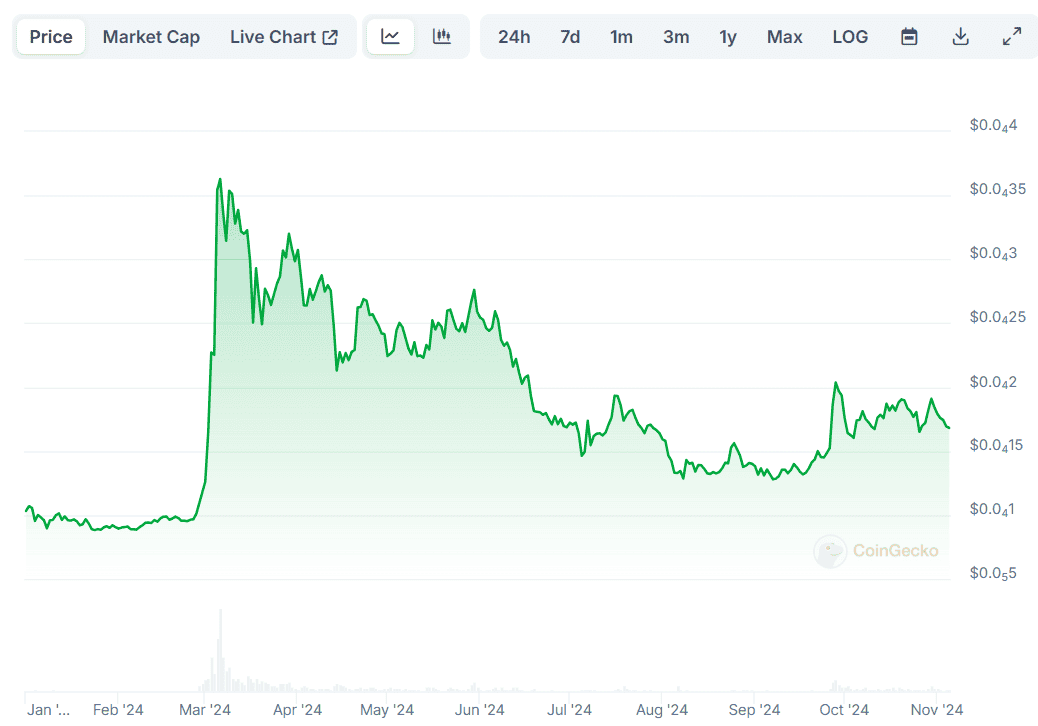Click the tallest volume bar in March
Image resolution: width=1038 pixels, height=726 pixels.
pos(220,651)
